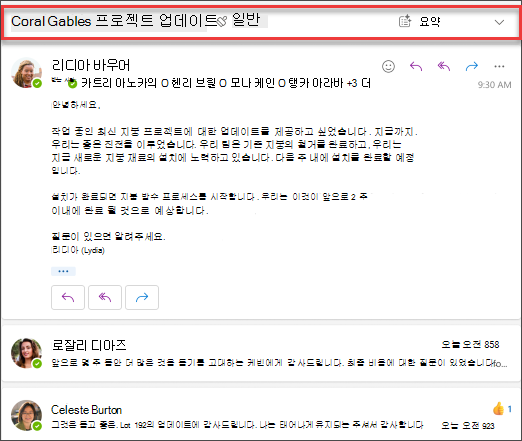This screenshot has height=441, width=522.
Task: Click the 오늘 오전 858 timestamp
Action: 470,344
